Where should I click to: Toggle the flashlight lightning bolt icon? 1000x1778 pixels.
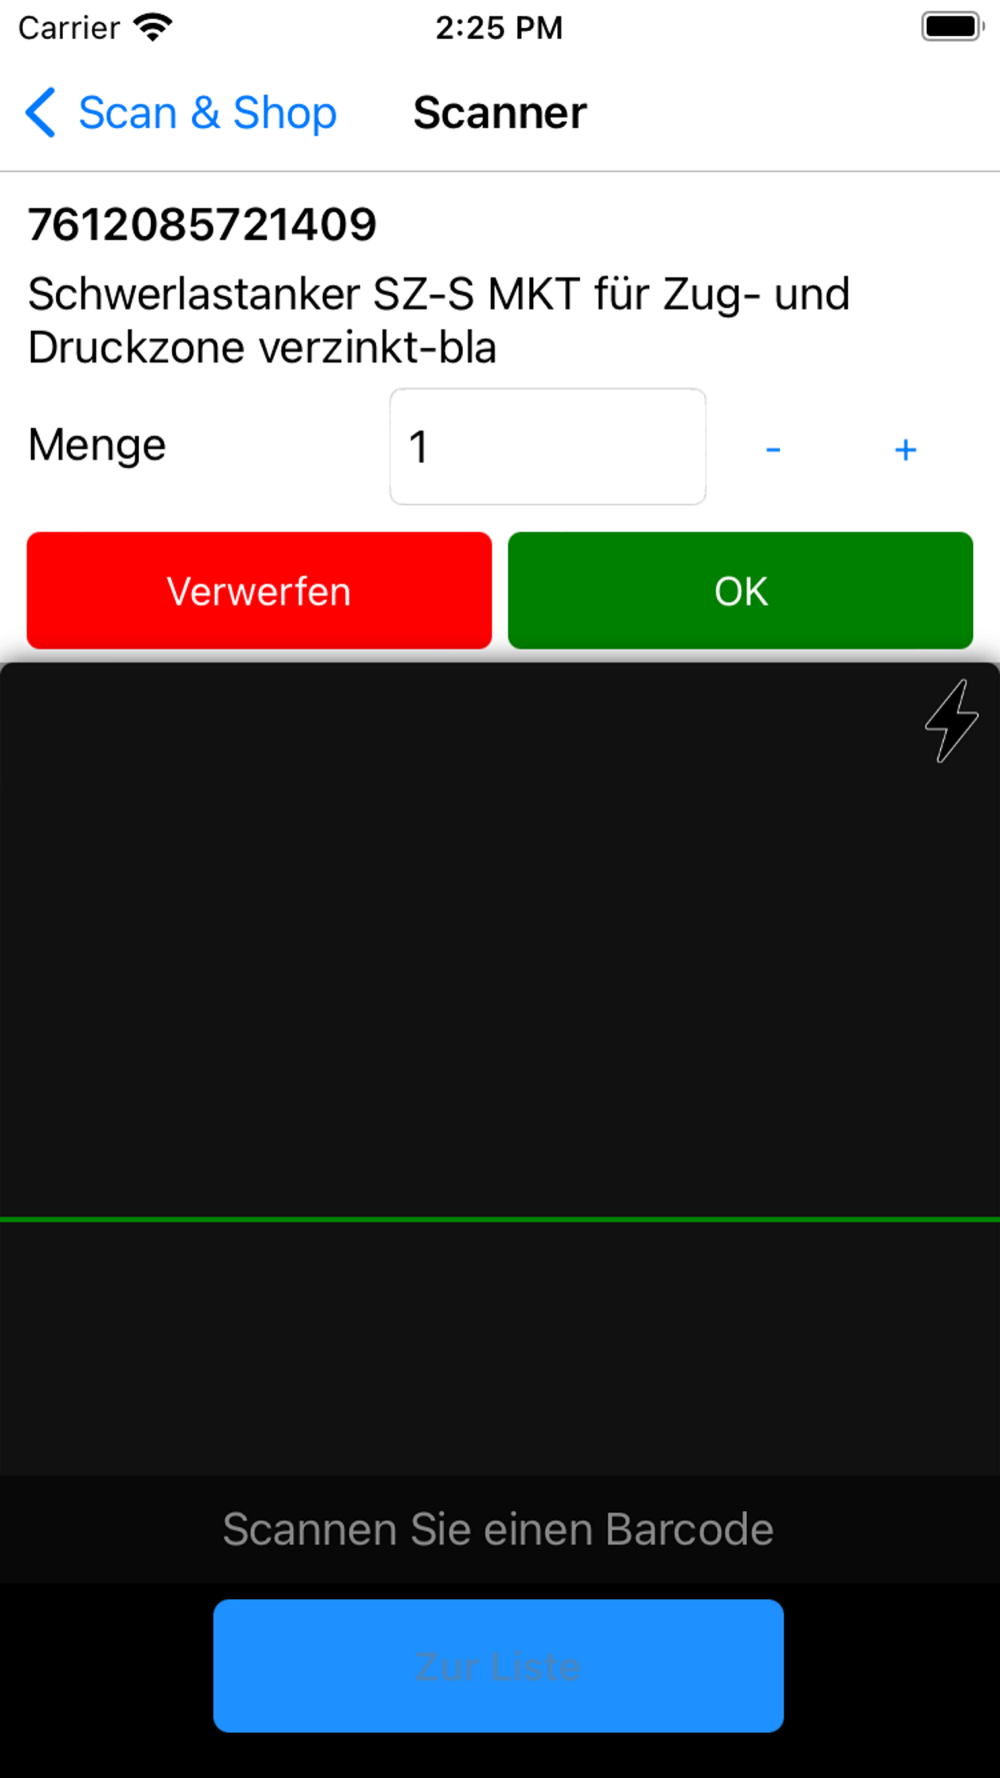click(951, 721)
